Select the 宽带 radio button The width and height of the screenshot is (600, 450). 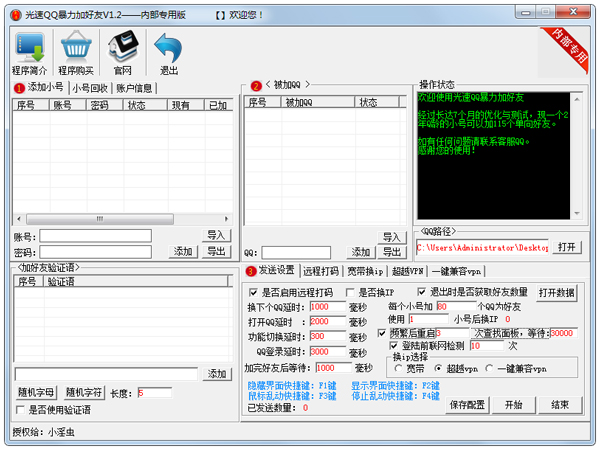398,368
